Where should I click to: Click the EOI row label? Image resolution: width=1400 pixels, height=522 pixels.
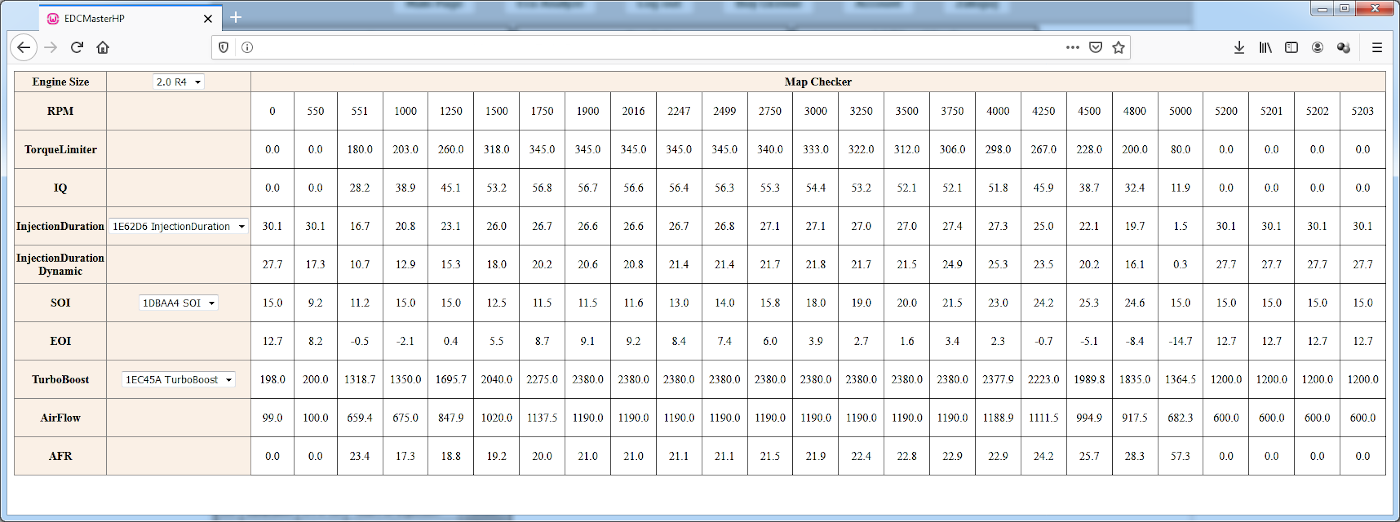61,342
